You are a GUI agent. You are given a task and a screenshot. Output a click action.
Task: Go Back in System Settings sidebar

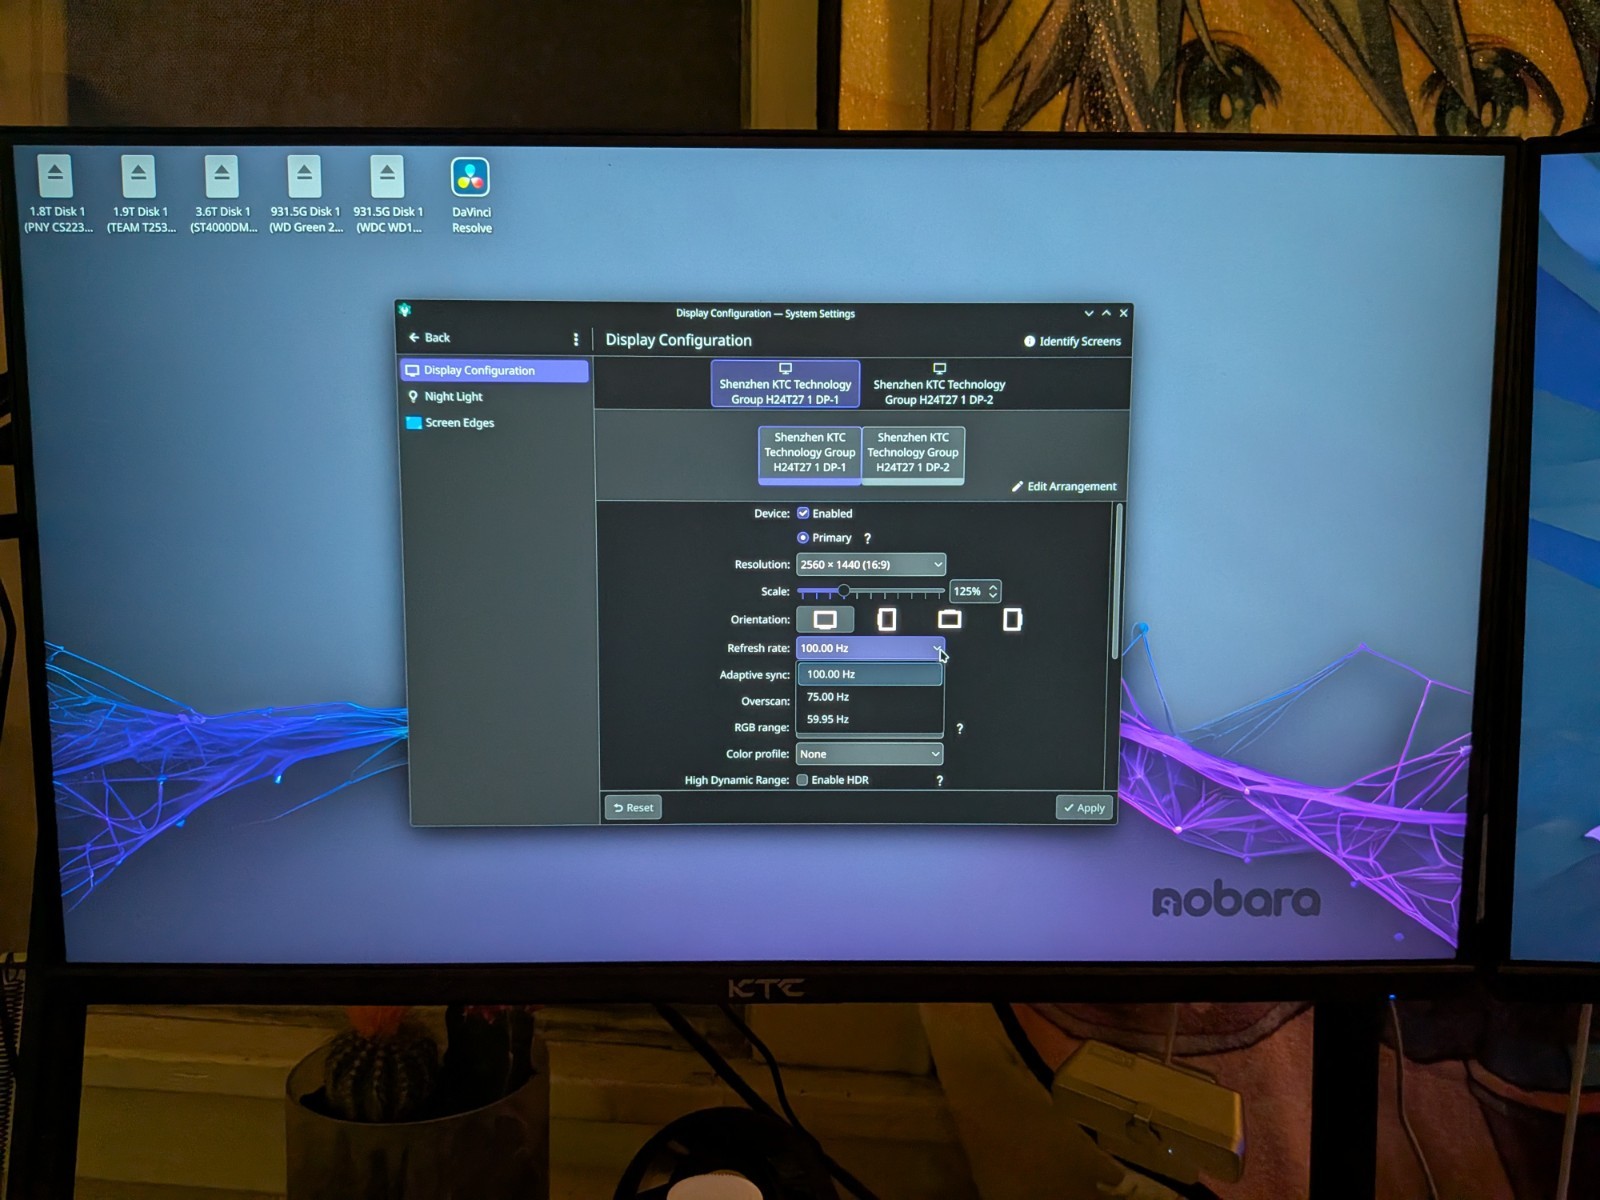click(x=429, y=337)
